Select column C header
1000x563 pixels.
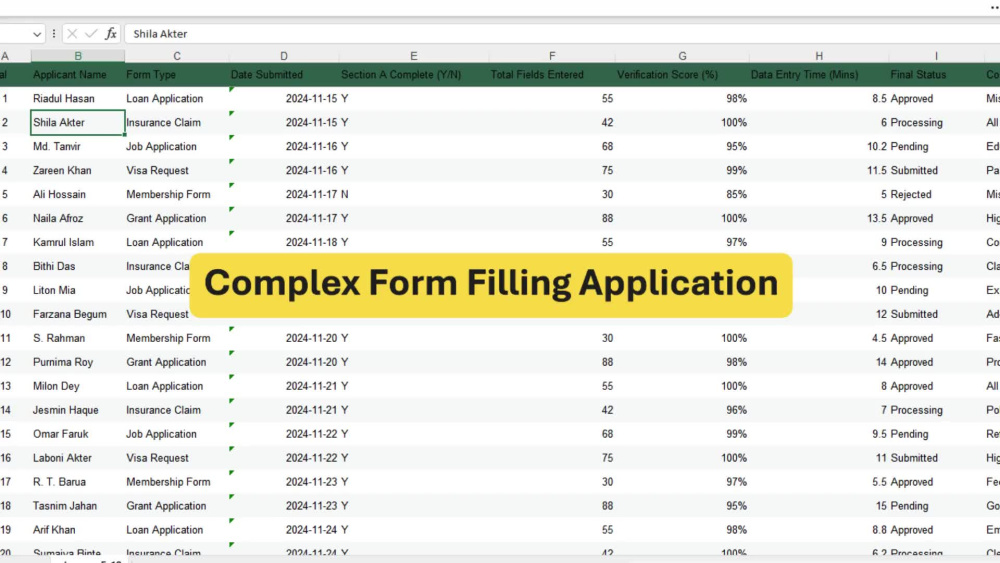[x=177, y=56]
